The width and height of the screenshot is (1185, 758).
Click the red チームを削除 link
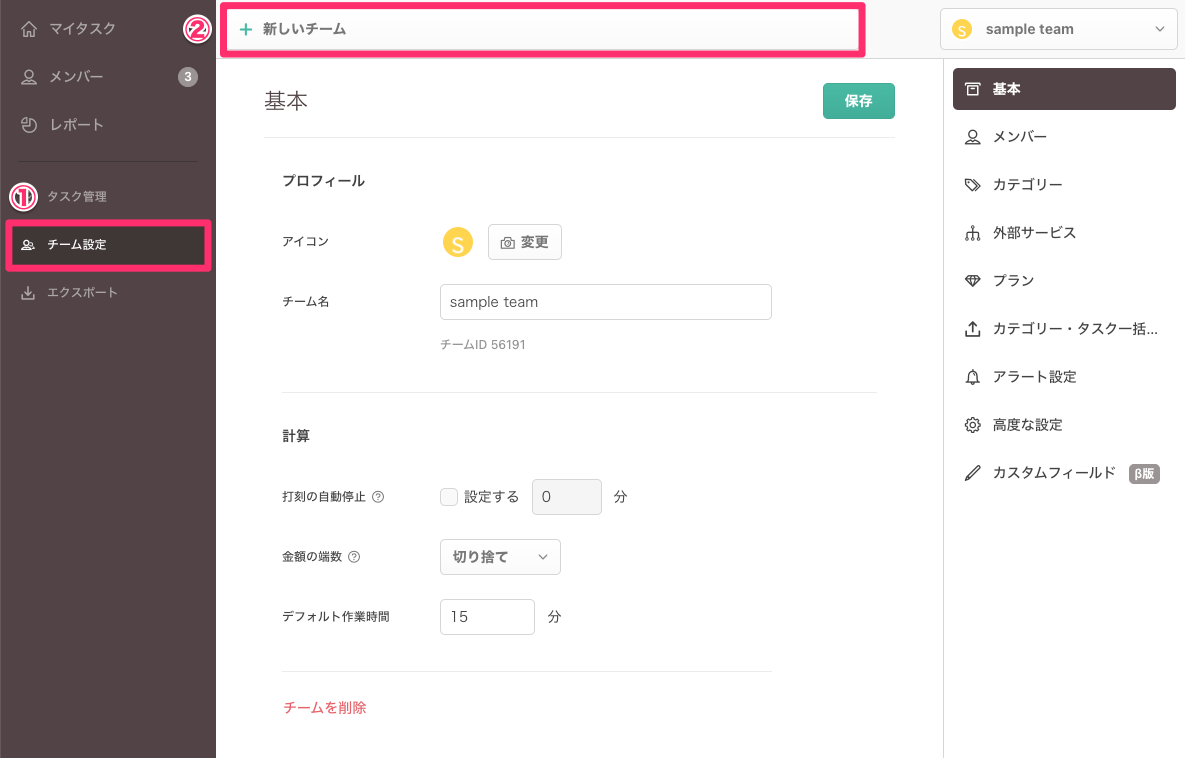[x=325, y=708]
